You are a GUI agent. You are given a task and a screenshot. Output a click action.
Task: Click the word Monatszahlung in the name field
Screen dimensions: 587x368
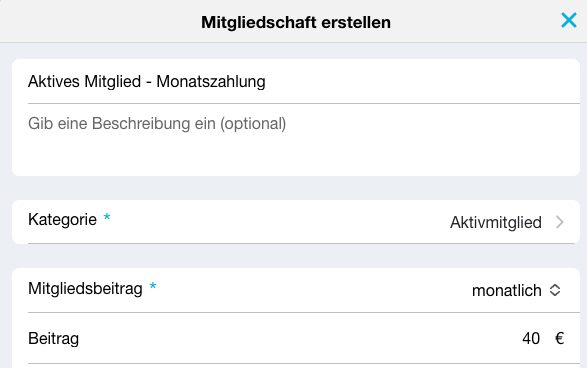pyautogui.click(x=211, y=82)
